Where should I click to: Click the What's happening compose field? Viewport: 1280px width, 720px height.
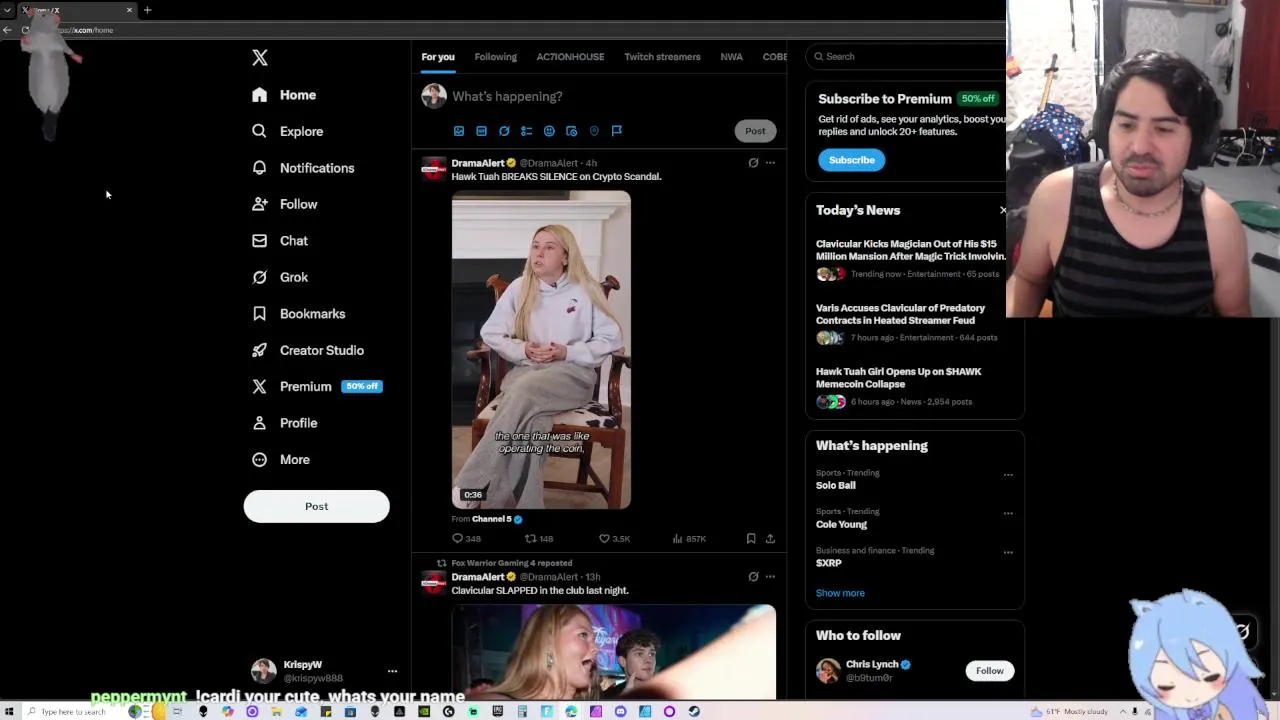click(x=610, y=96)
